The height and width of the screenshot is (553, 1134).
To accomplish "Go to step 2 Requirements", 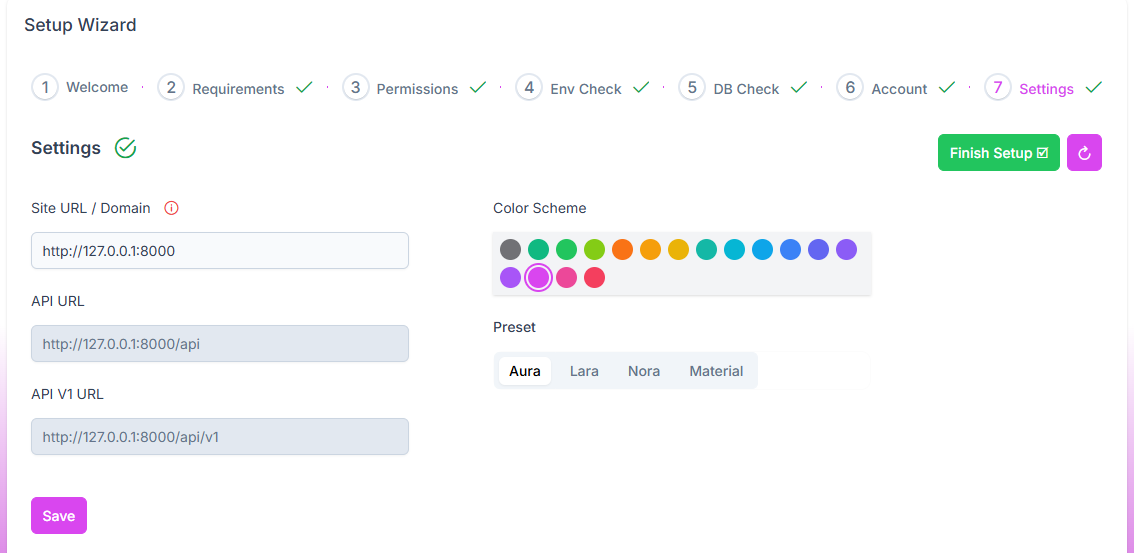I will (x=171, y=88).
